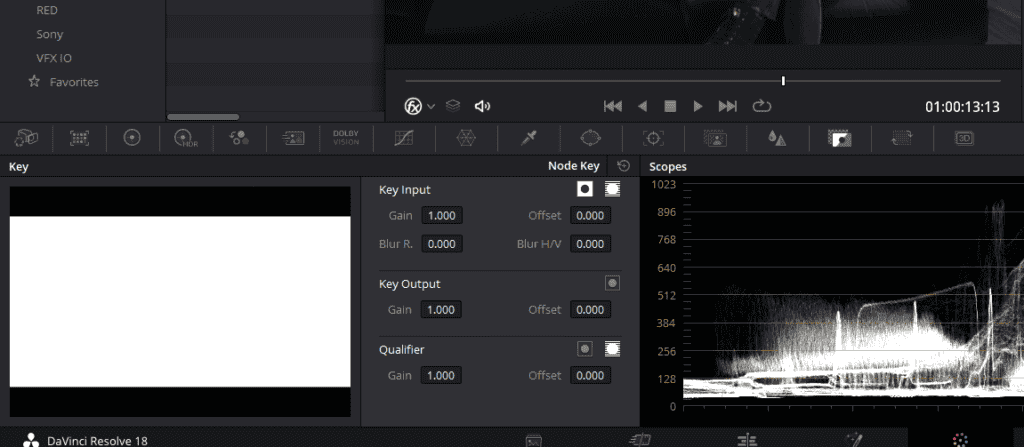Screen dimensions: 1024x447
Task: Open the Color Match palette
Action: (x=80, y=138)
